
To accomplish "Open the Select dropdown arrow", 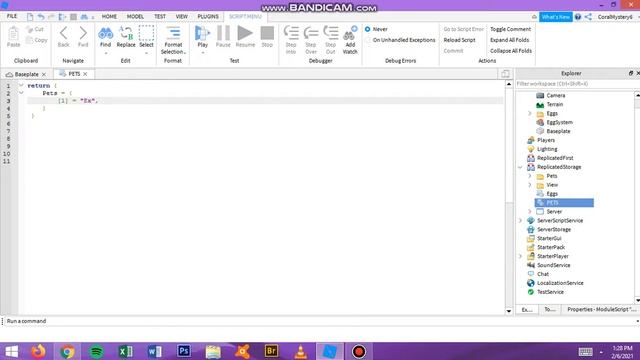I will point(146,53).
